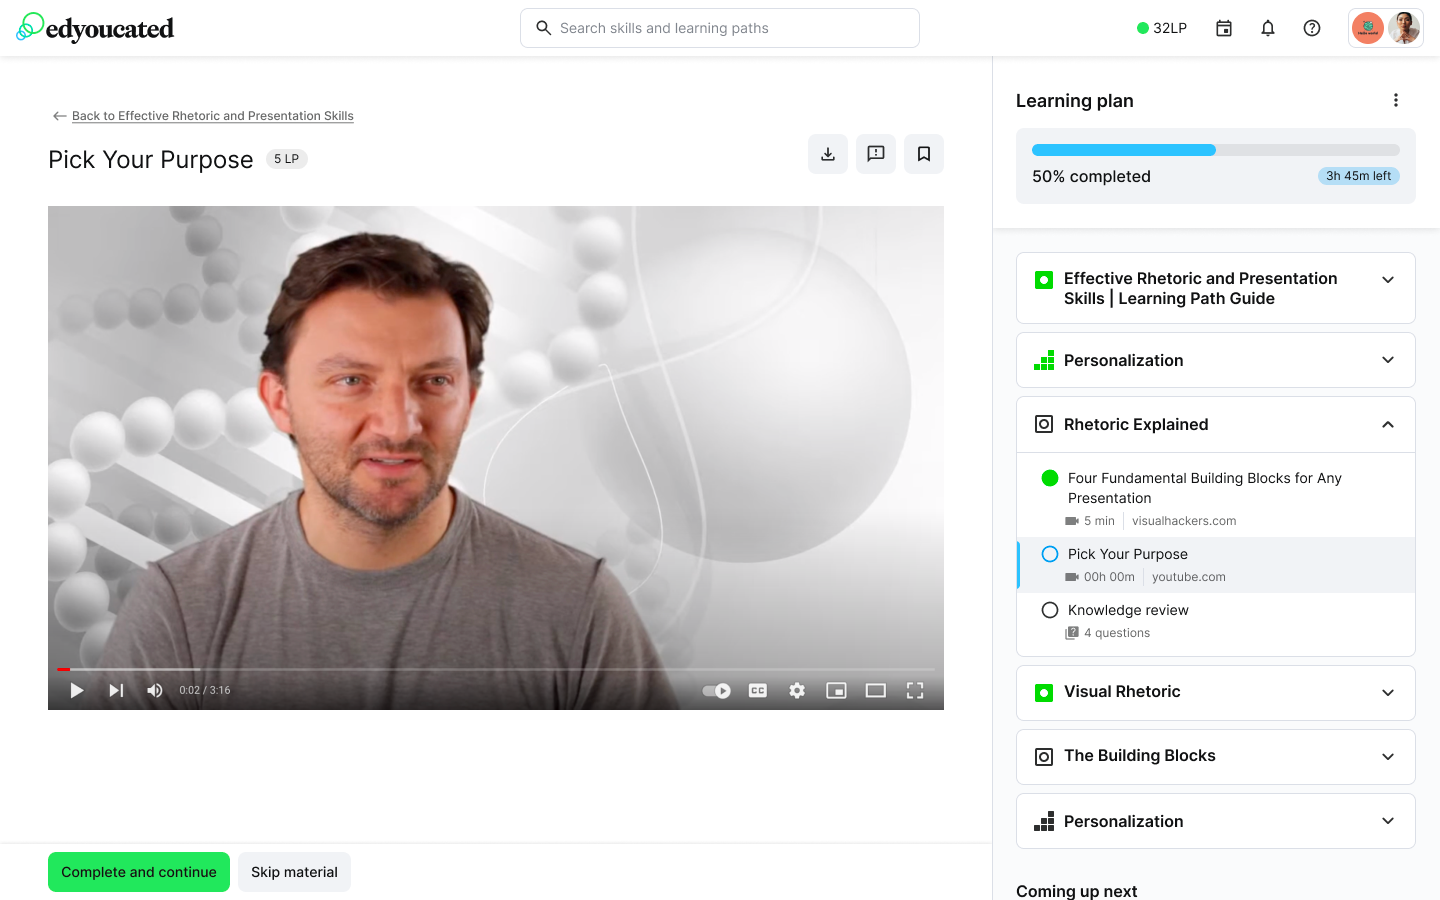Image resolution: width=1440 pixels, height=900 pixels.
Task: Open the video player settings gear
Action: [796, 690]
